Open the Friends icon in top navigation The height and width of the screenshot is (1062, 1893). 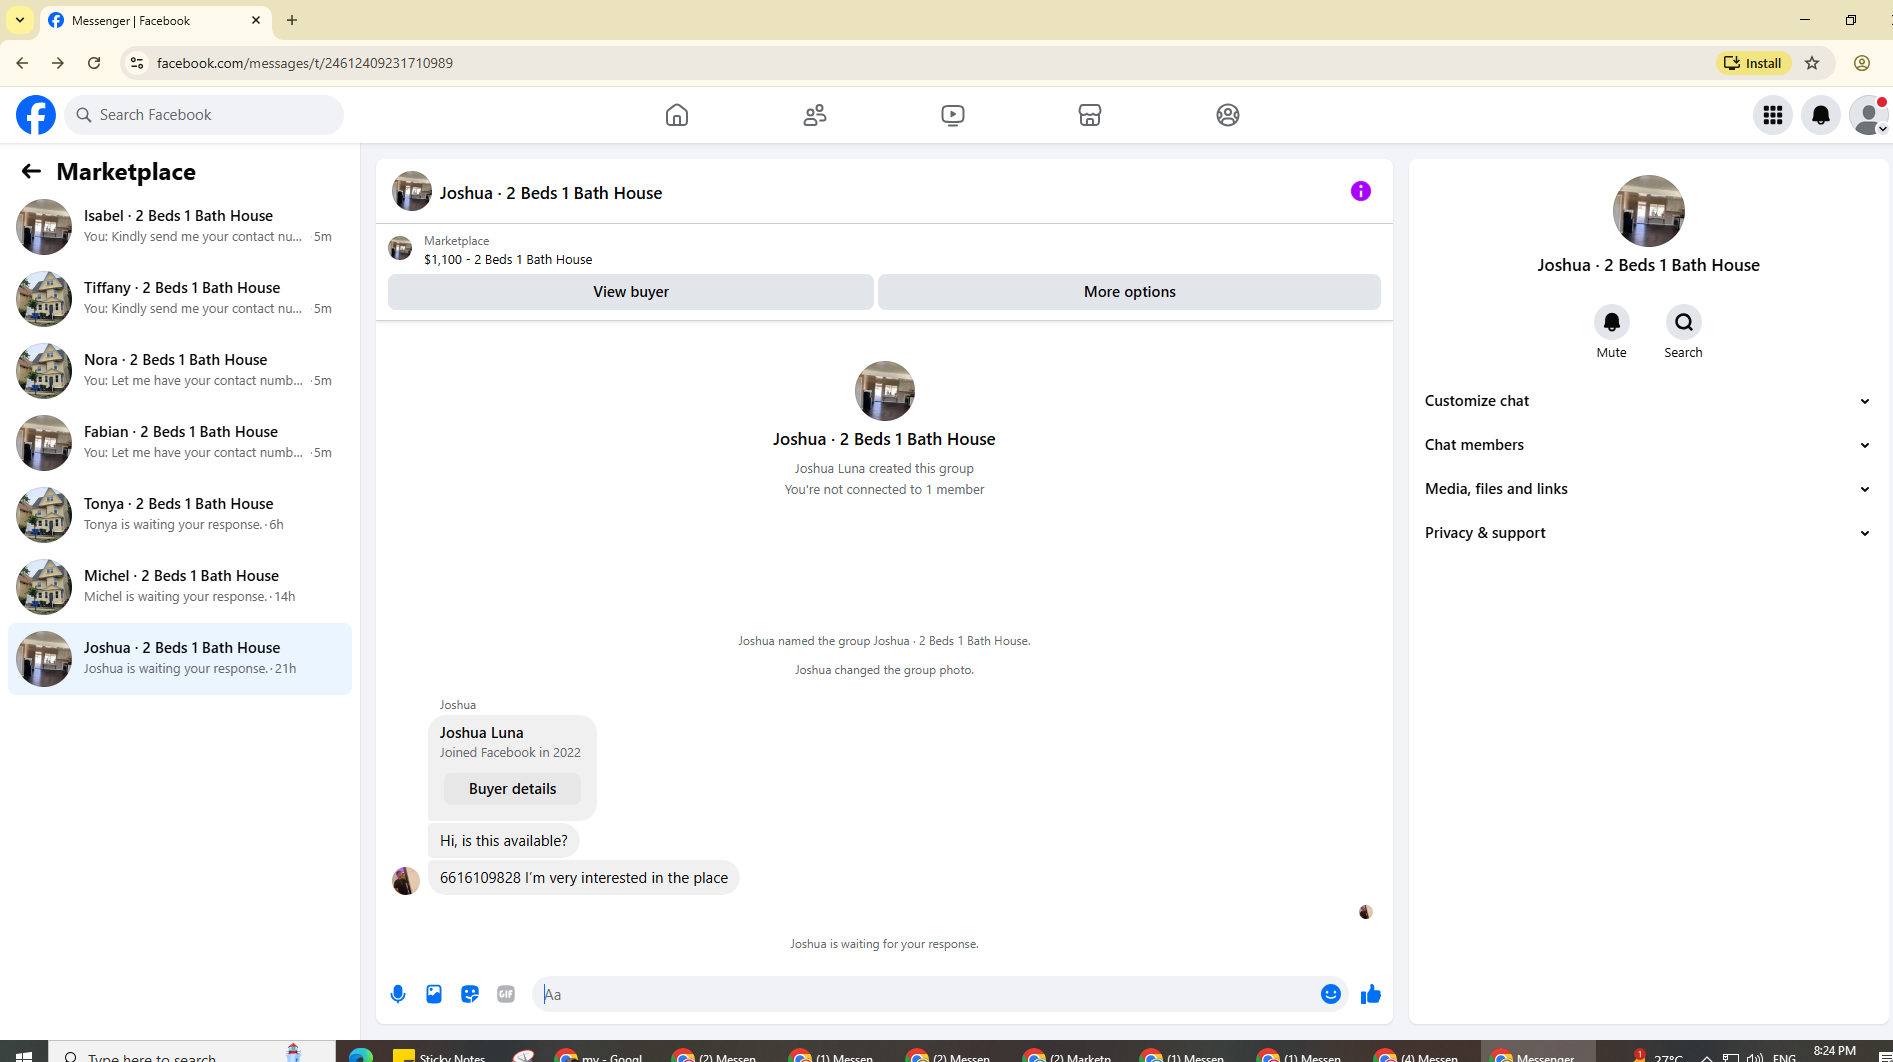[x=815, y=115]
